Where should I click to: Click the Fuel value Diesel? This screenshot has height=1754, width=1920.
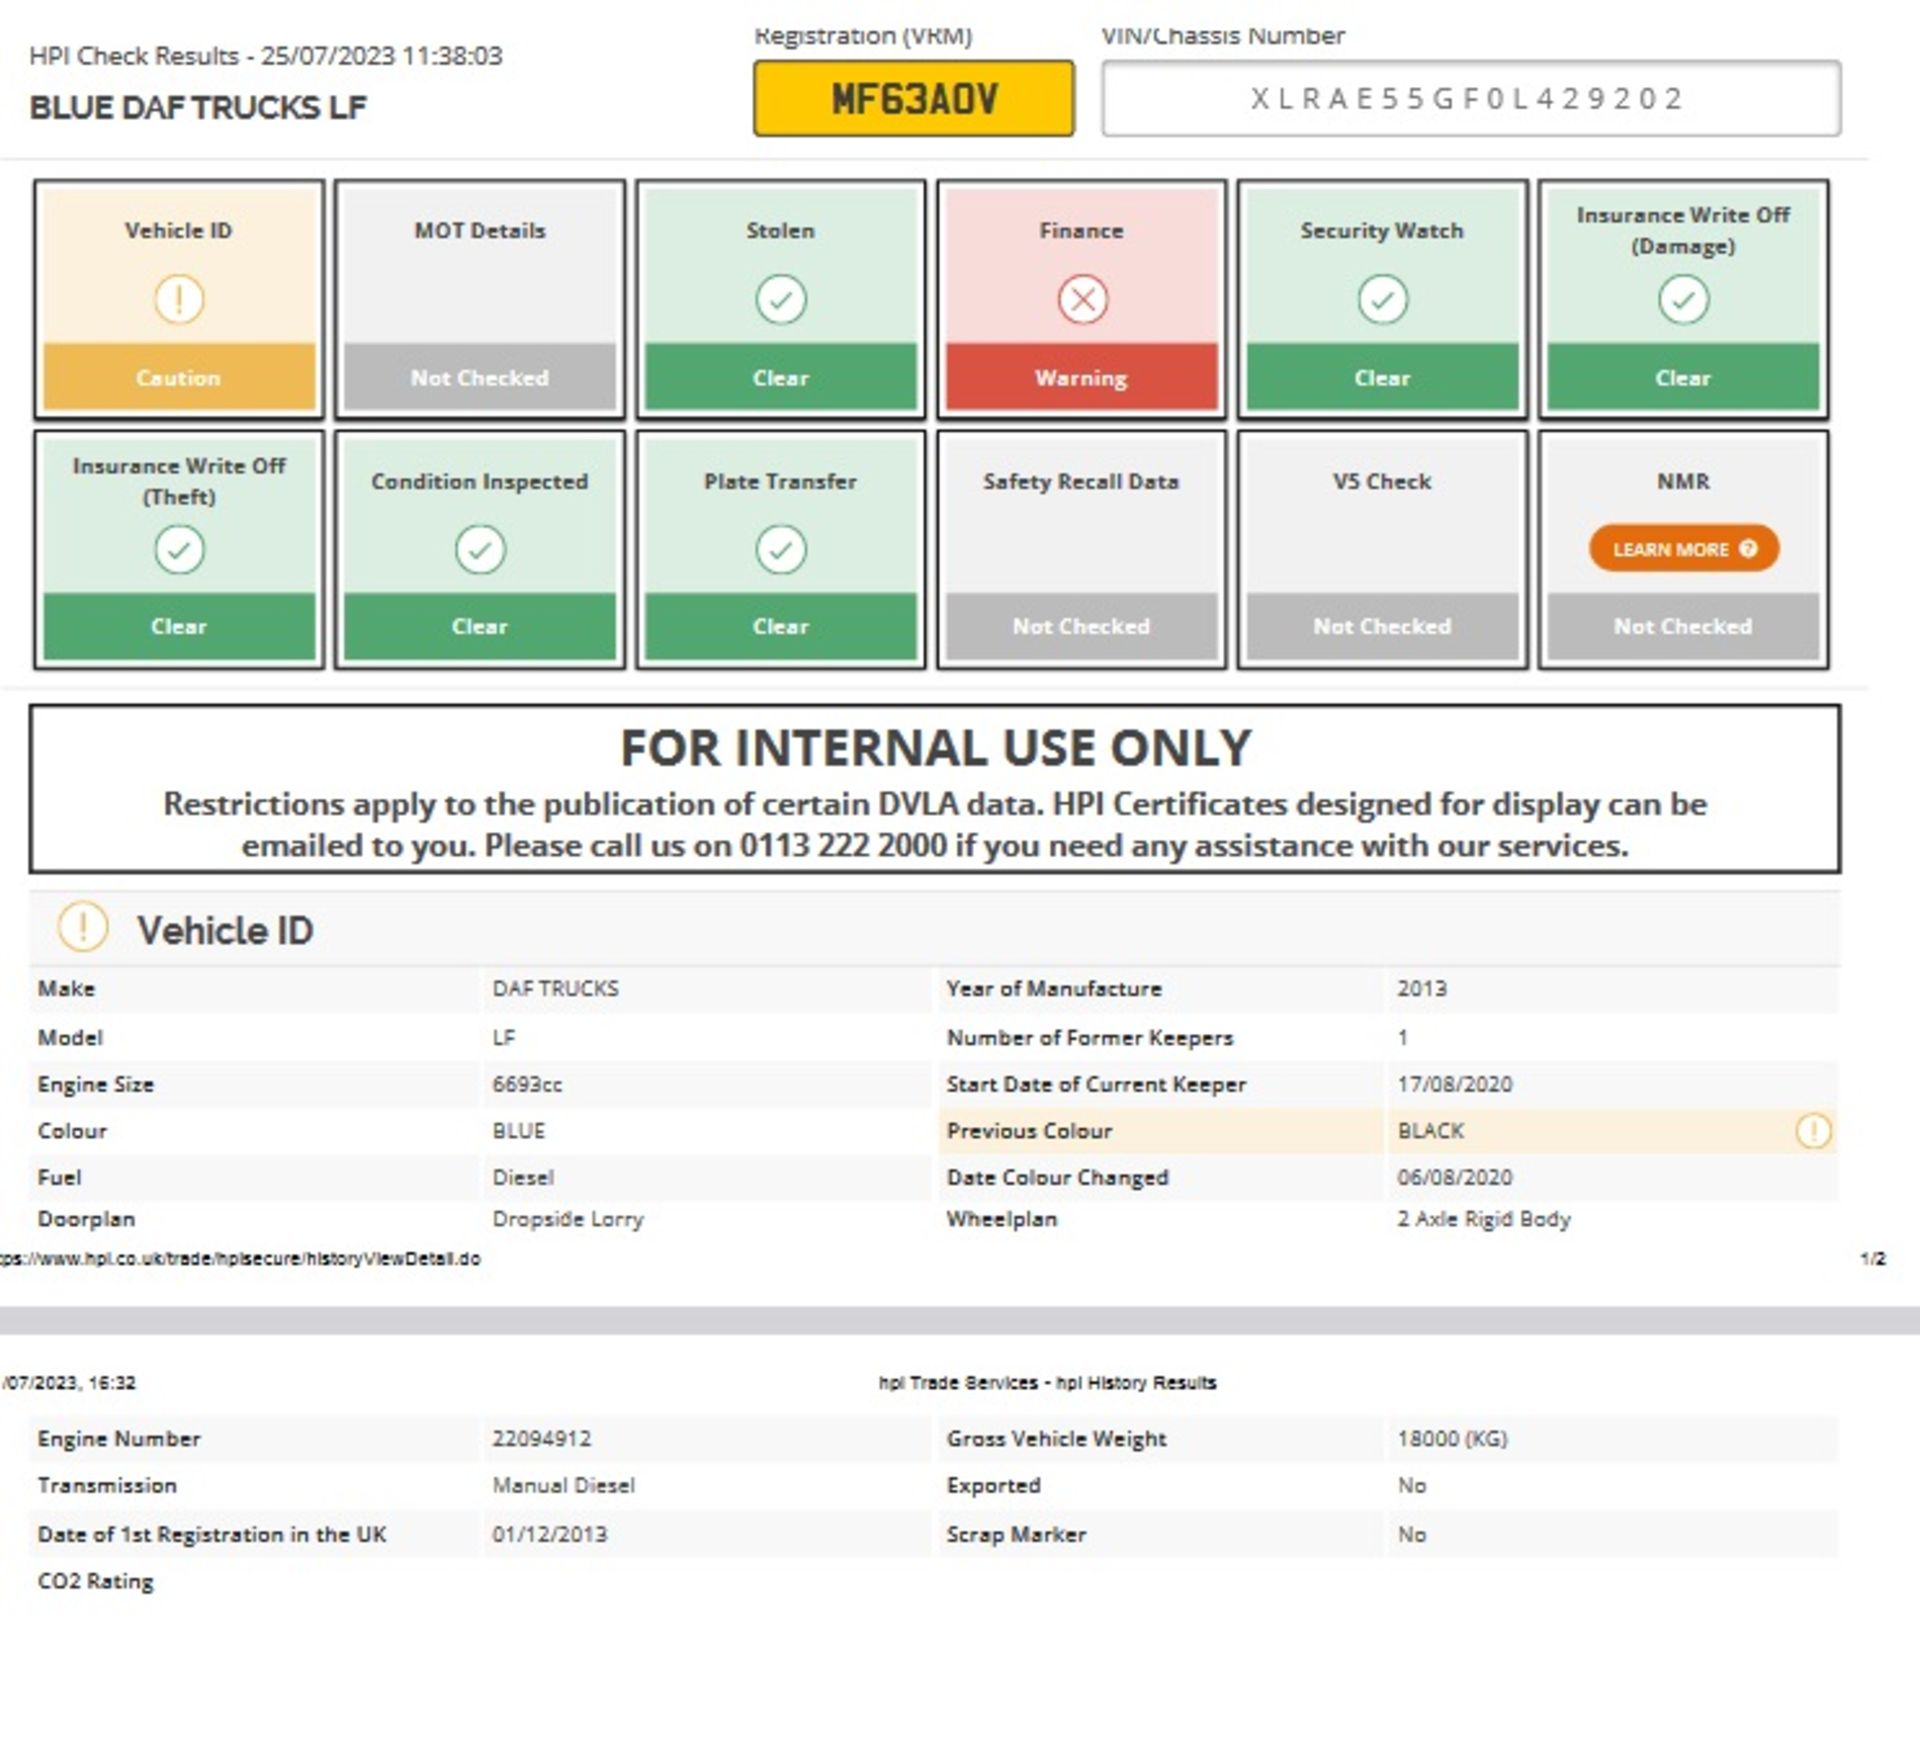(523, 1178)
